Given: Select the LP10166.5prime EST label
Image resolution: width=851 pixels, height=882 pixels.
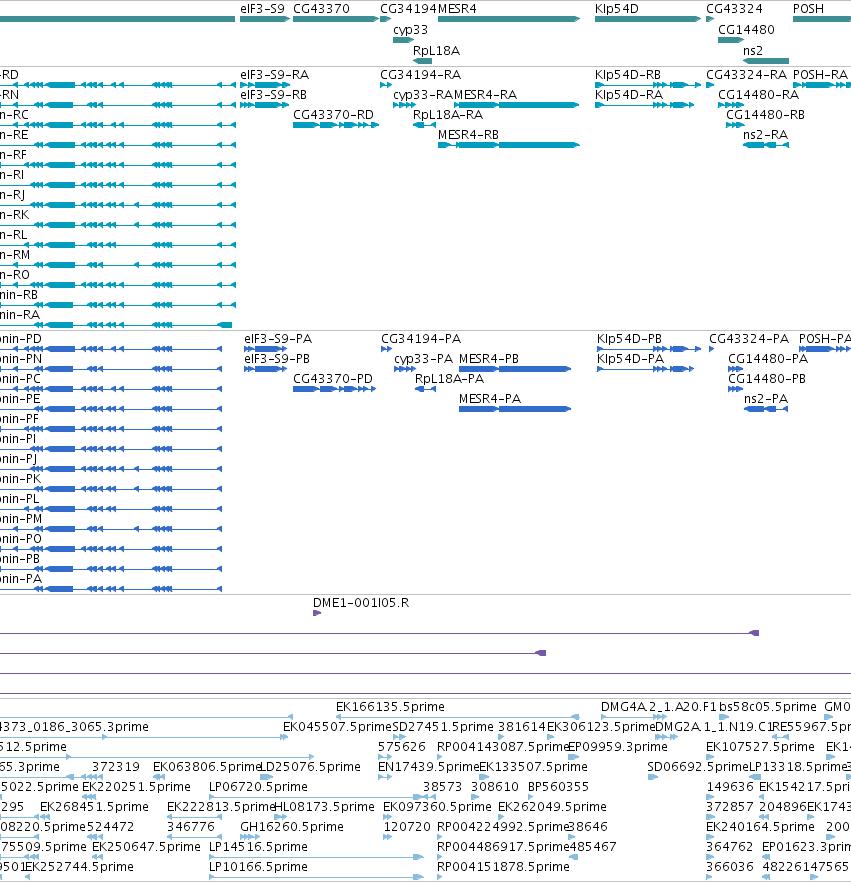Looking at the screenshot, I should point(259,867).
